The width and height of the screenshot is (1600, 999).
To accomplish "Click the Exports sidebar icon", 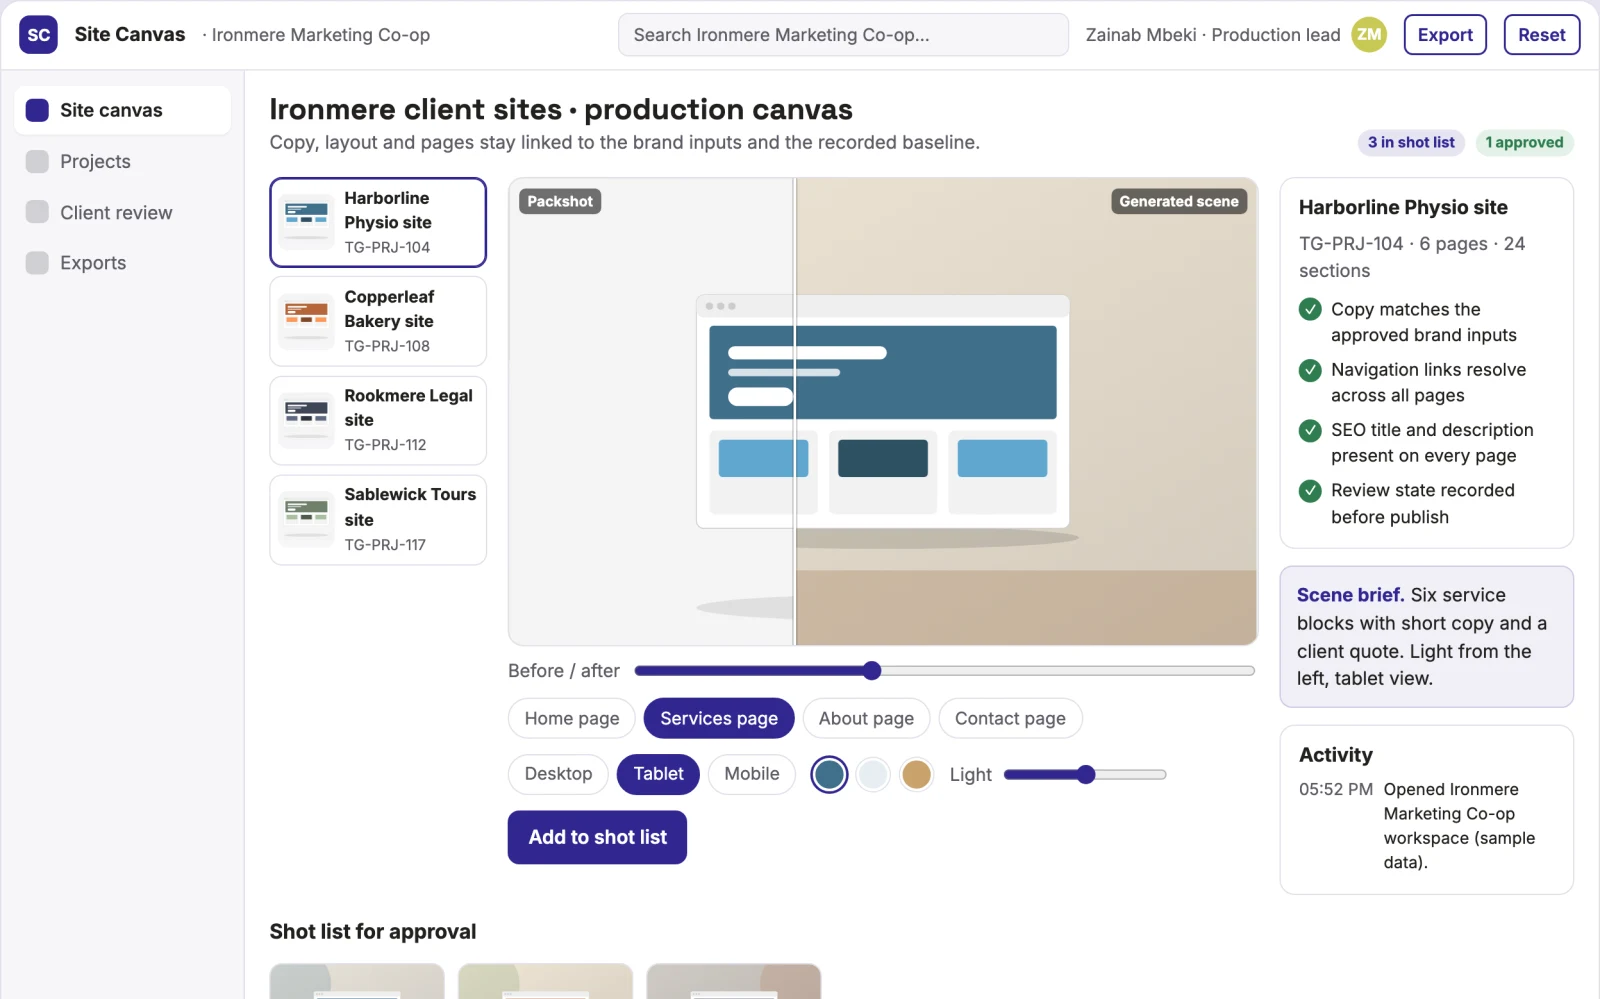I will (37, 262).
